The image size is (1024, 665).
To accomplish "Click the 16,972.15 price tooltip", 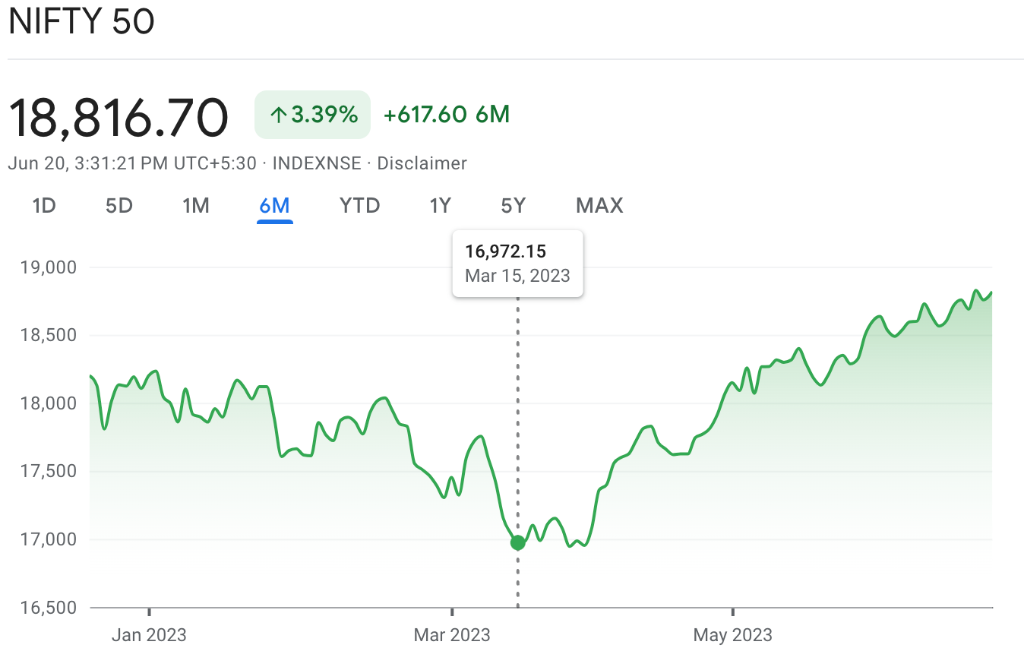I will click(x=517, y=263).
